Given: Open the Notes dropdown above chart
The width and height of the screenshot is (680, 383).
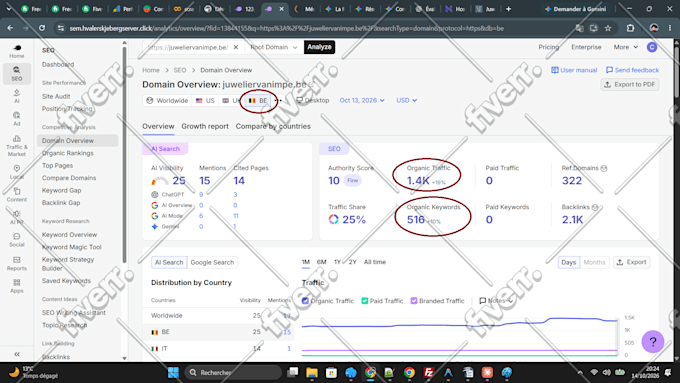Looking at the screenshot, I should (496, 301).
